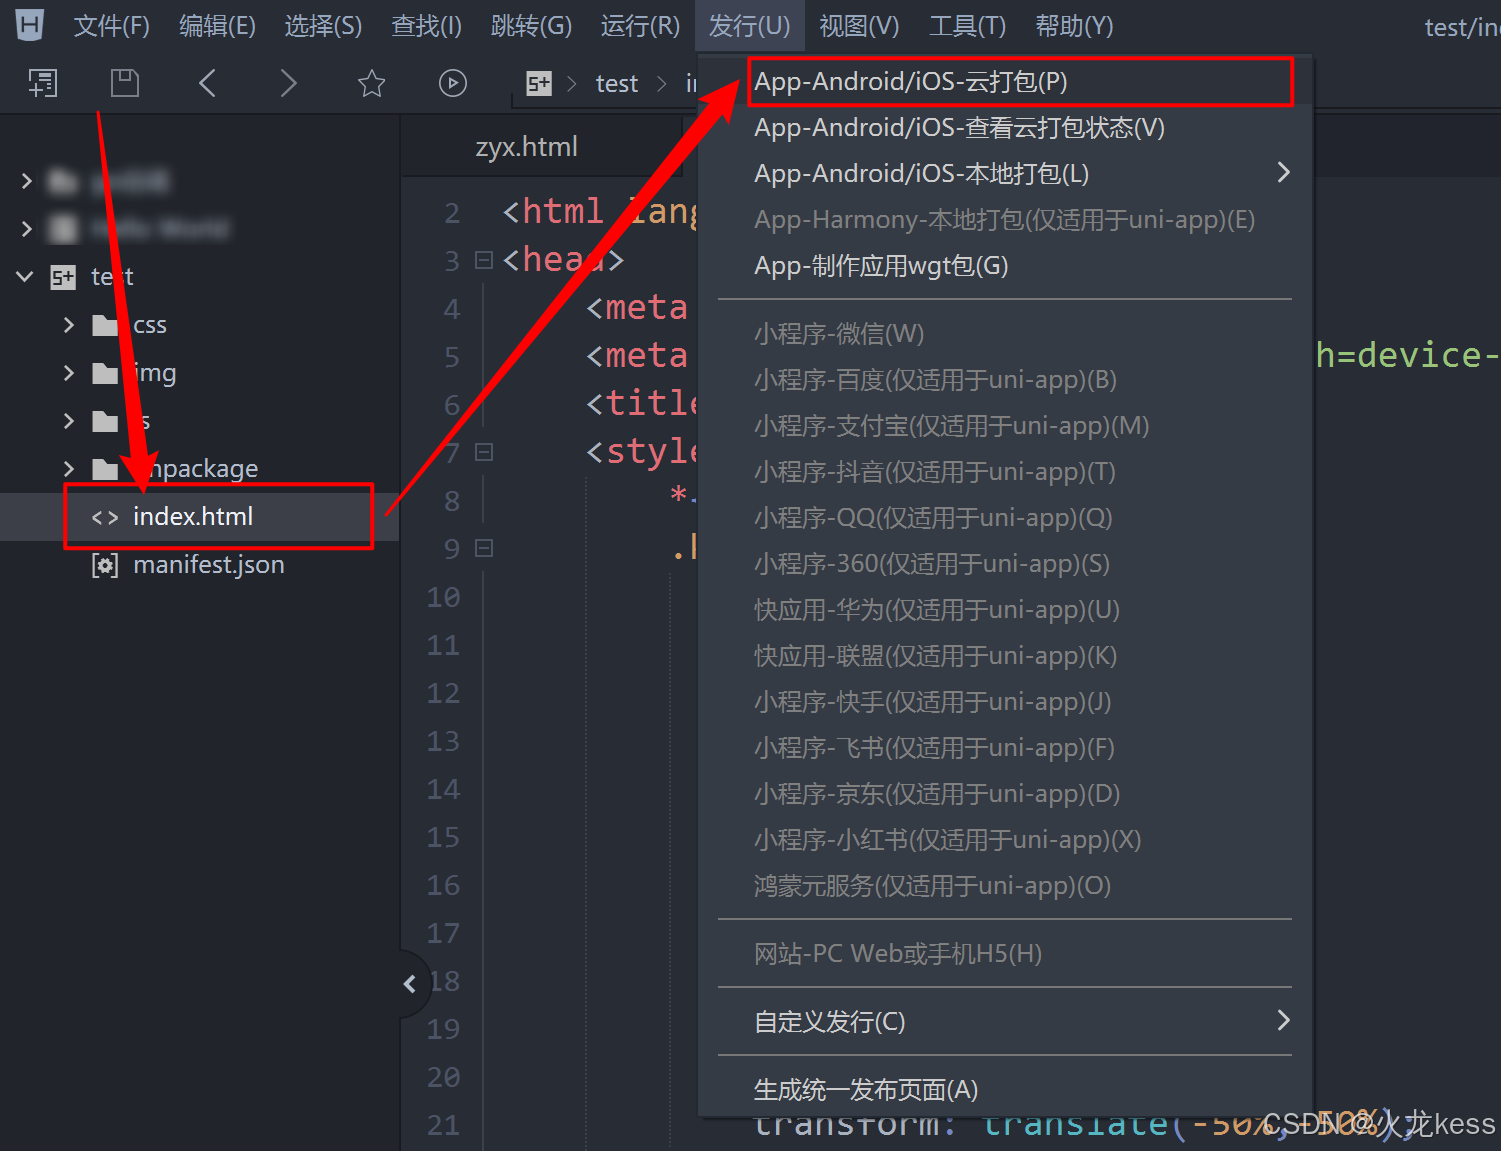Fold the head tag at line 3

pos(484,260)
